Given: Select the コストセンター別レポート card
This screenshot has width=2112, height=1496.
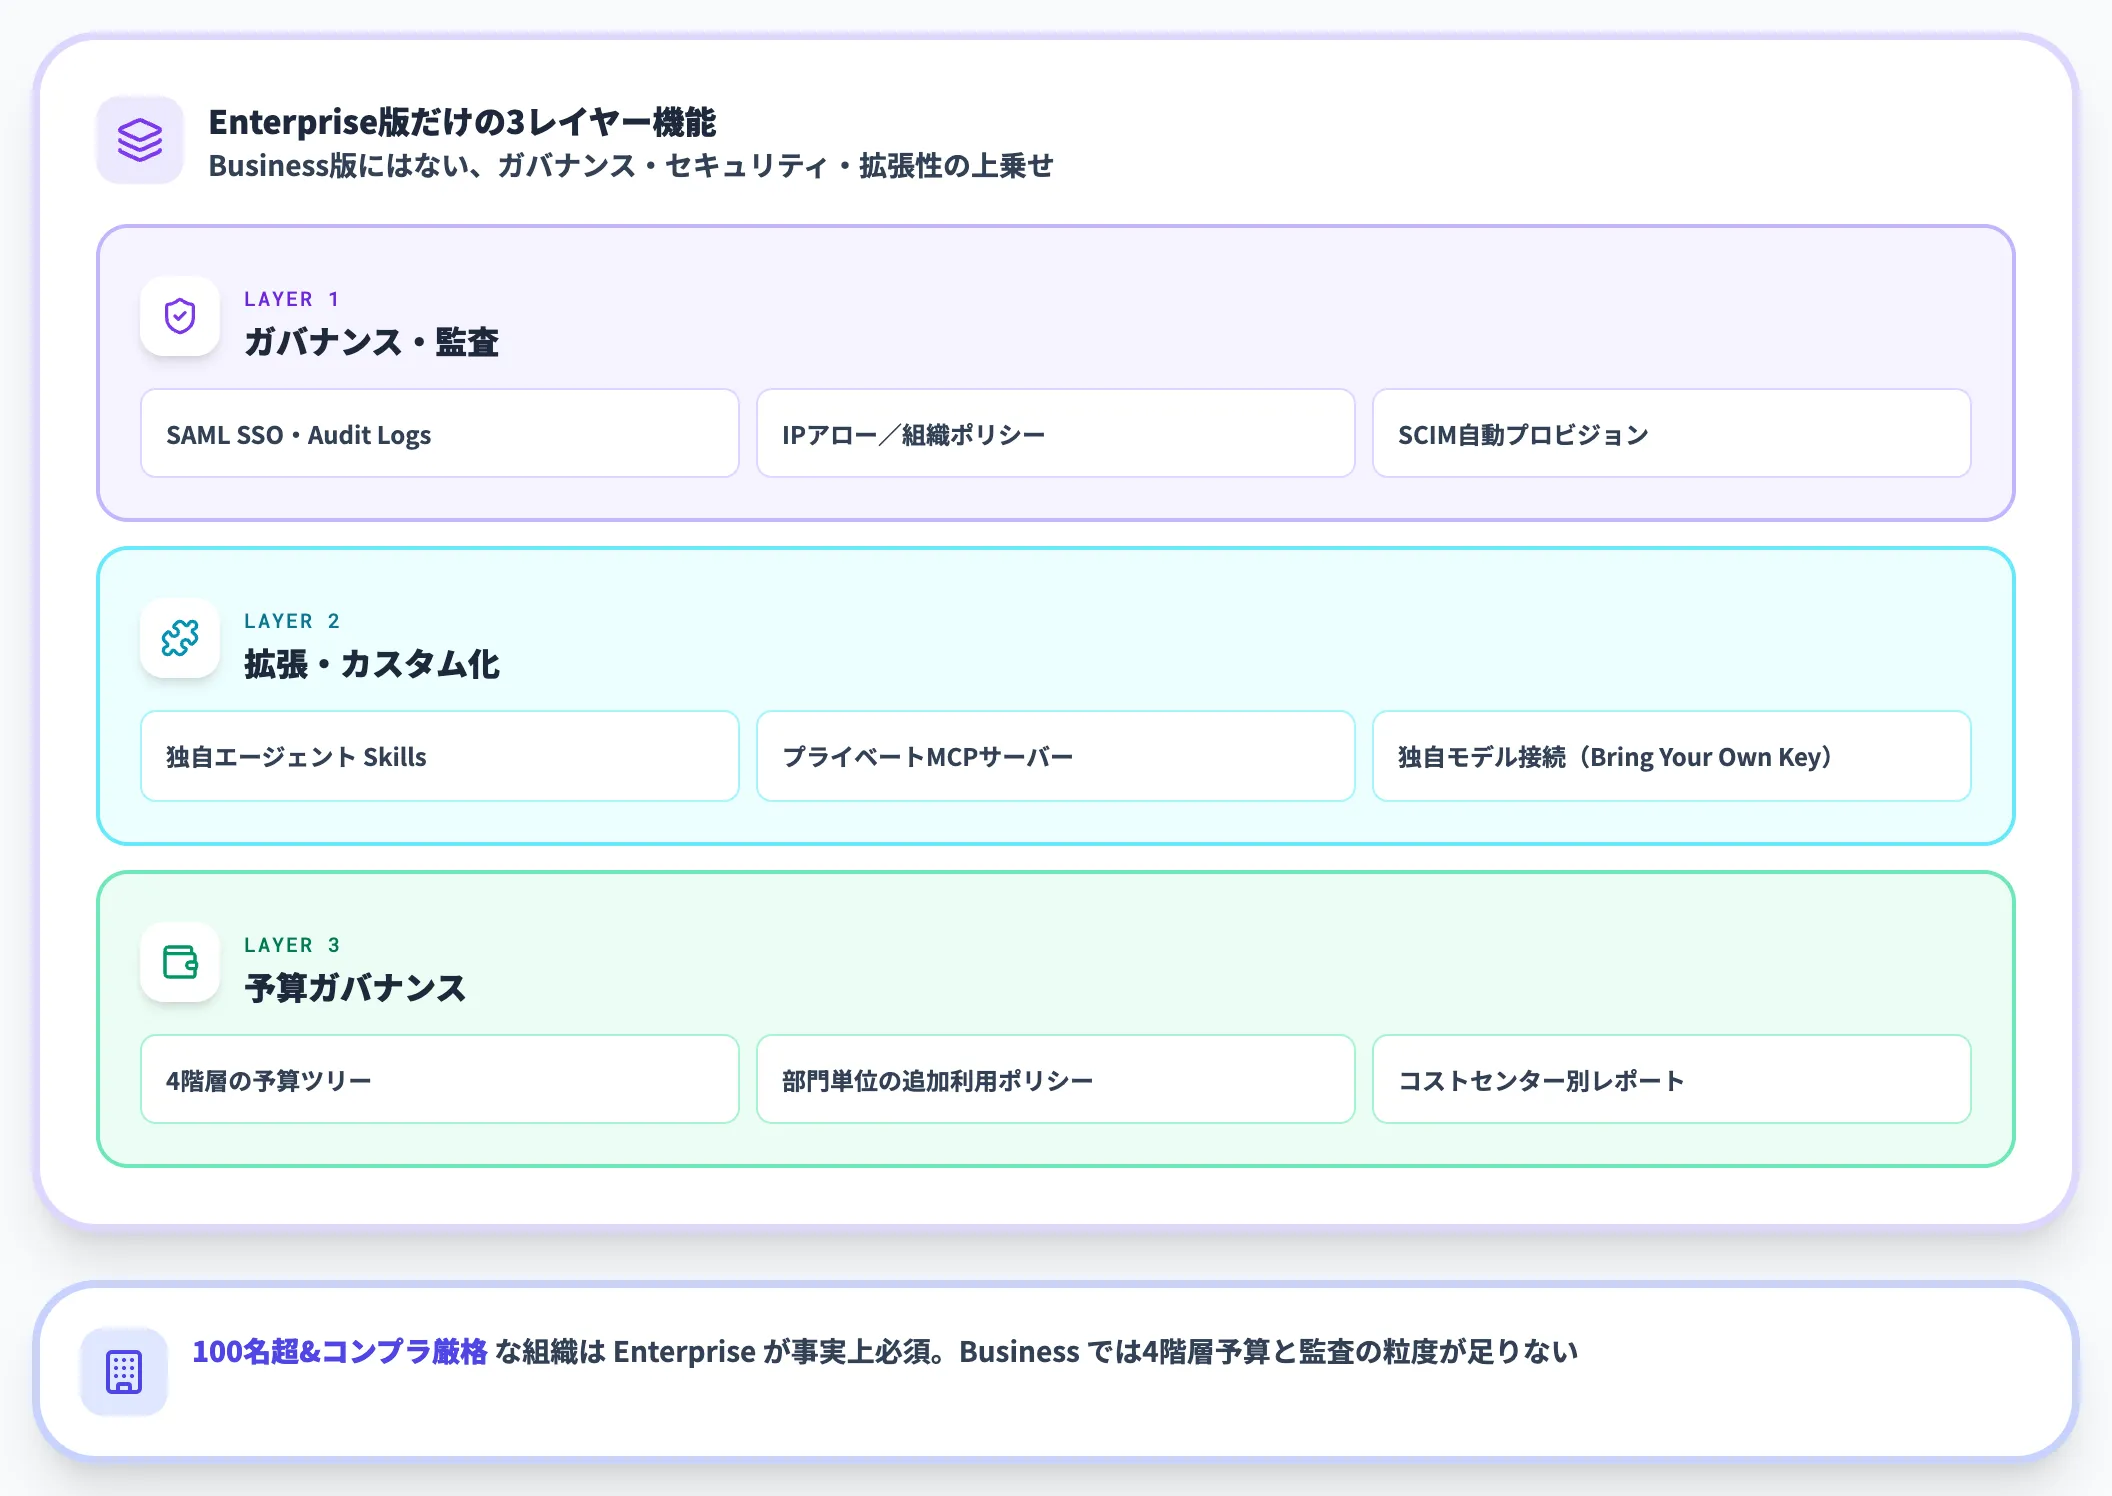Looking at the screenshot, I should [x=1672, y=1079].
